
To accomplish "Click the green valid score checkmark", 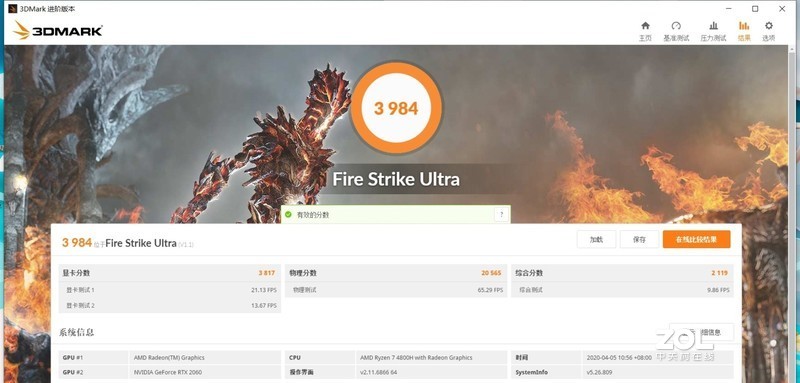I will coord(288,215).
